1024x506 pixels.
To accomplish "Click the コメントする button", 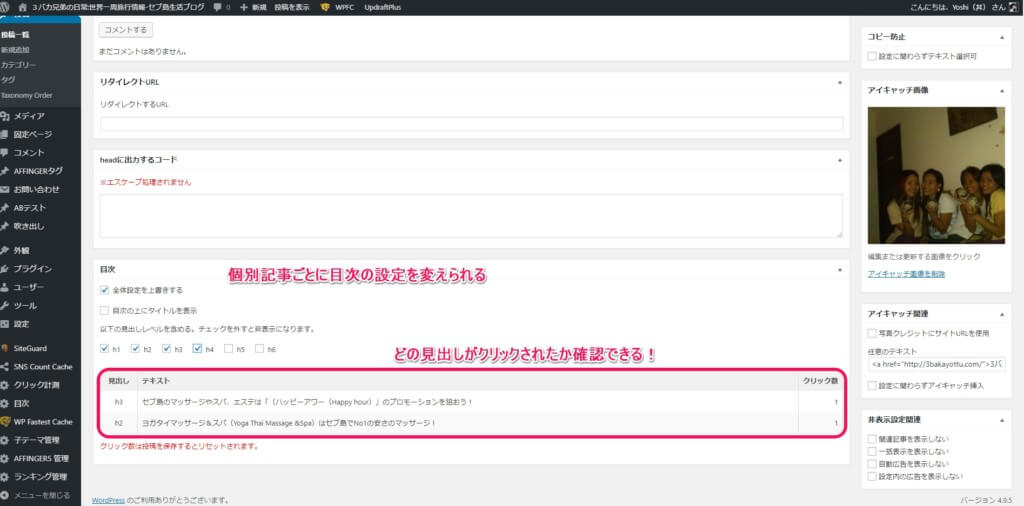I will (126, 30).
